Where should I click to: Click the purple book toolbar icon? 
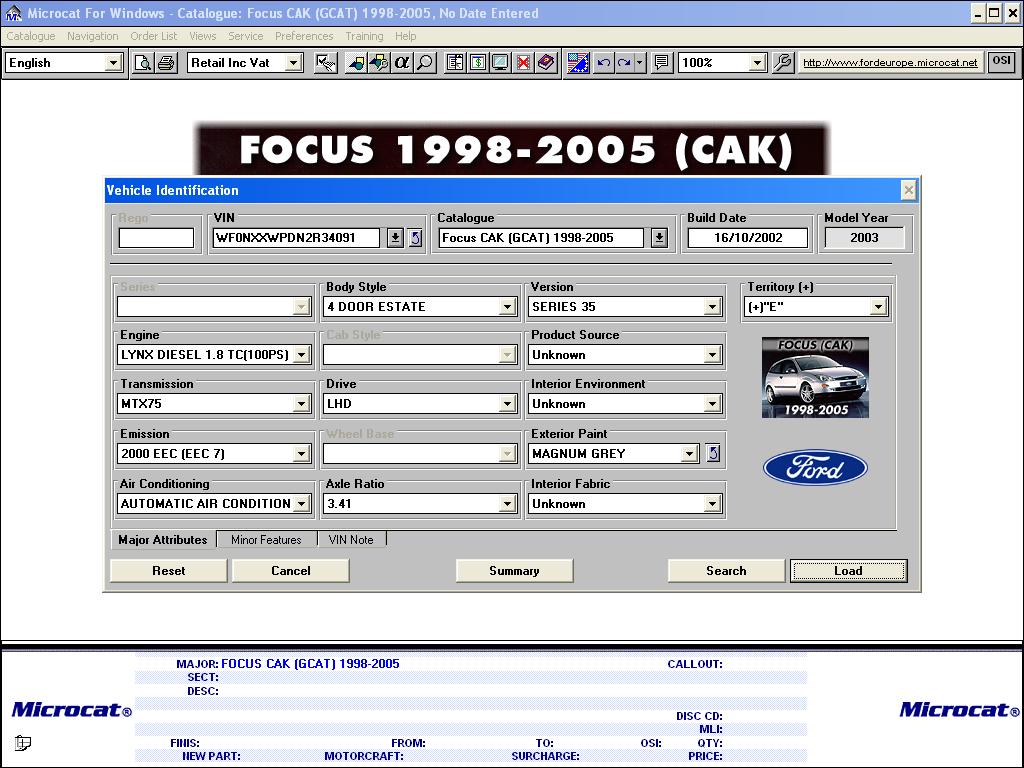point(546,62)
